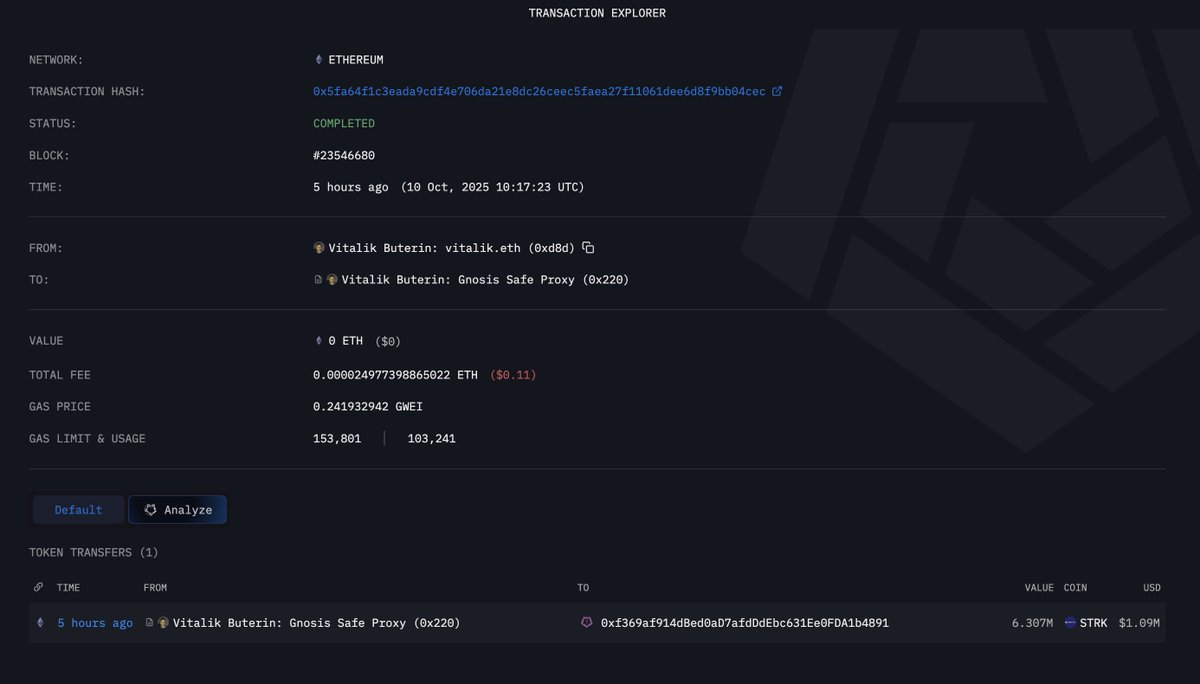
Task: Click the $1.09M USD amount
Action: pyautogui.click(x=1139, y=623)
